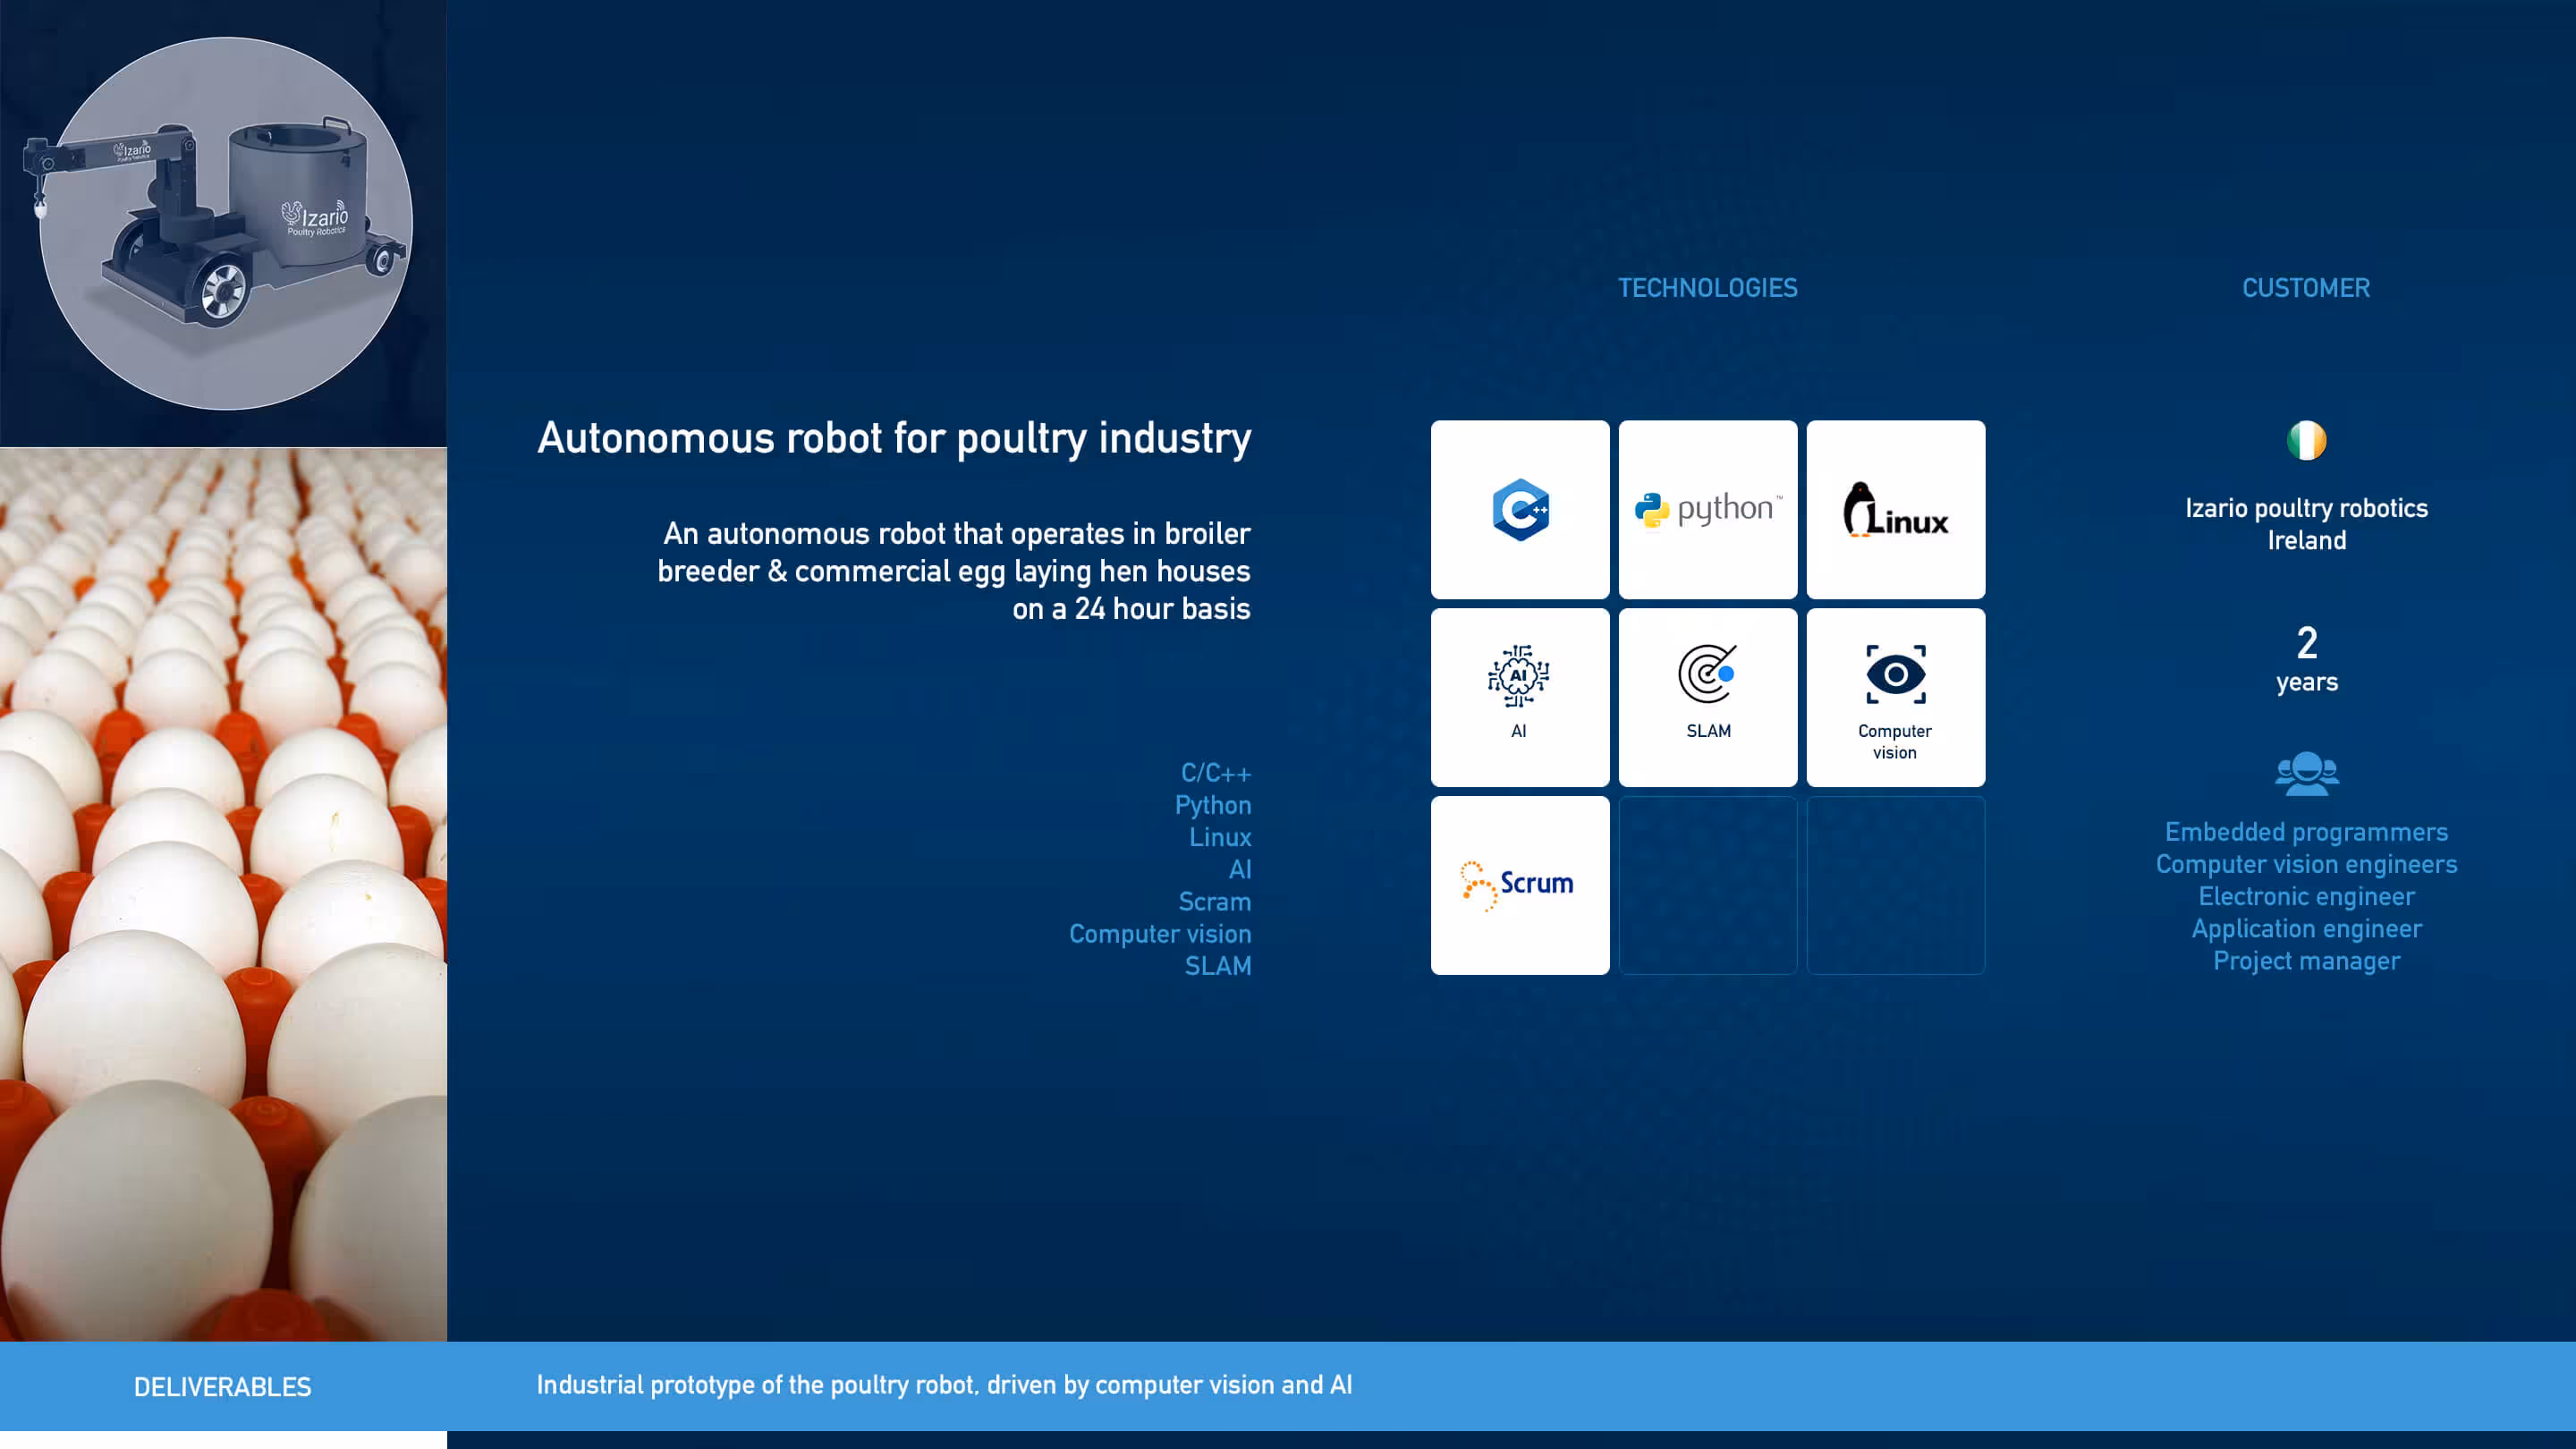2576x1449 pixels.
Task: Click the CUSTOMER heading
Action: click(x=2305, y=288)
